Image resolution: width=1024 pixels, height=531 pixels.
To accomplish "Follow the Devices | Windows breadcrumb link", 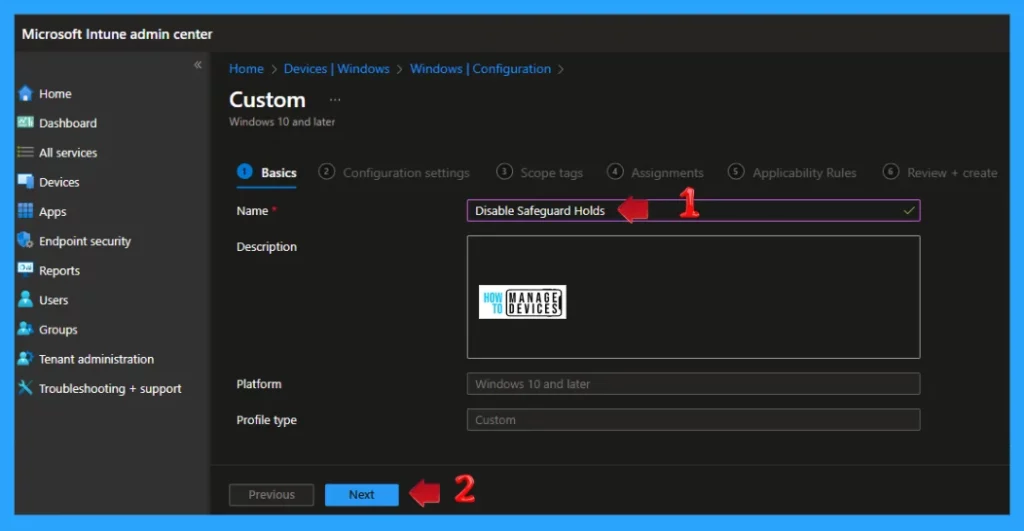I will tap(336, 69).
